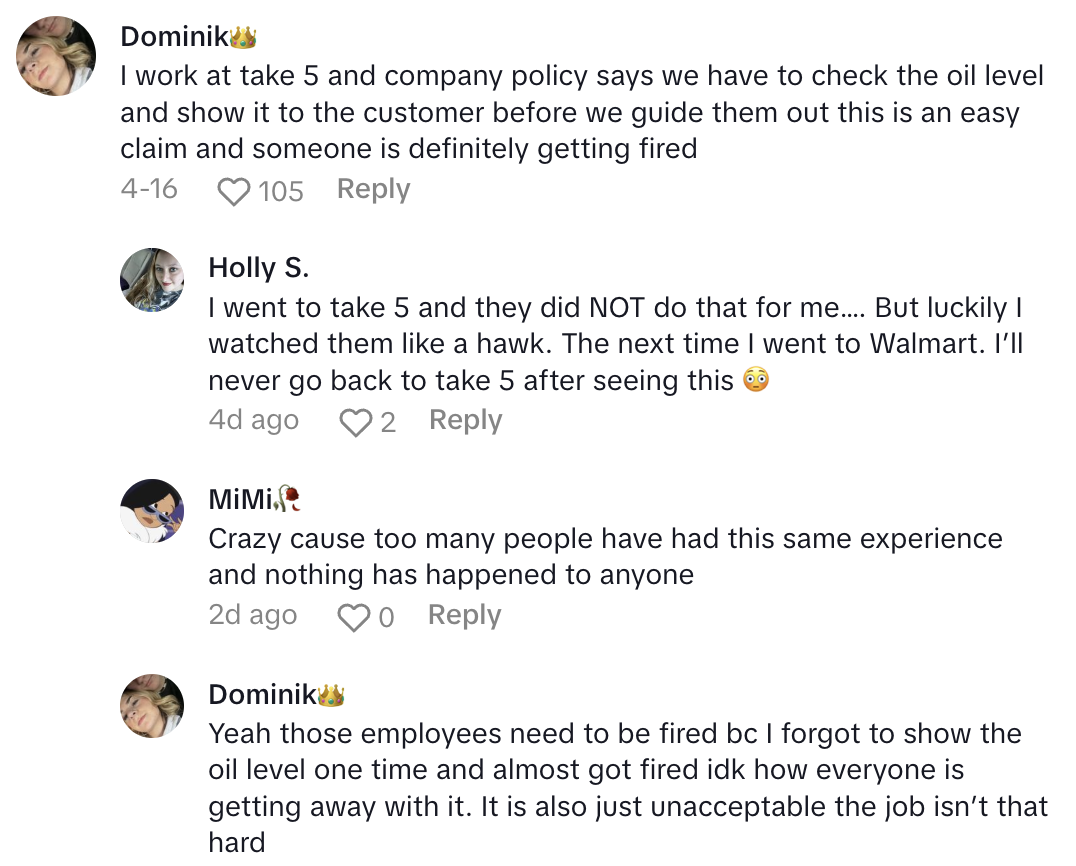The height and width of the screenshot is (866, 1076).
Task: Tap the heart on MiMi's reply
Action: click(x=354, y=618)
